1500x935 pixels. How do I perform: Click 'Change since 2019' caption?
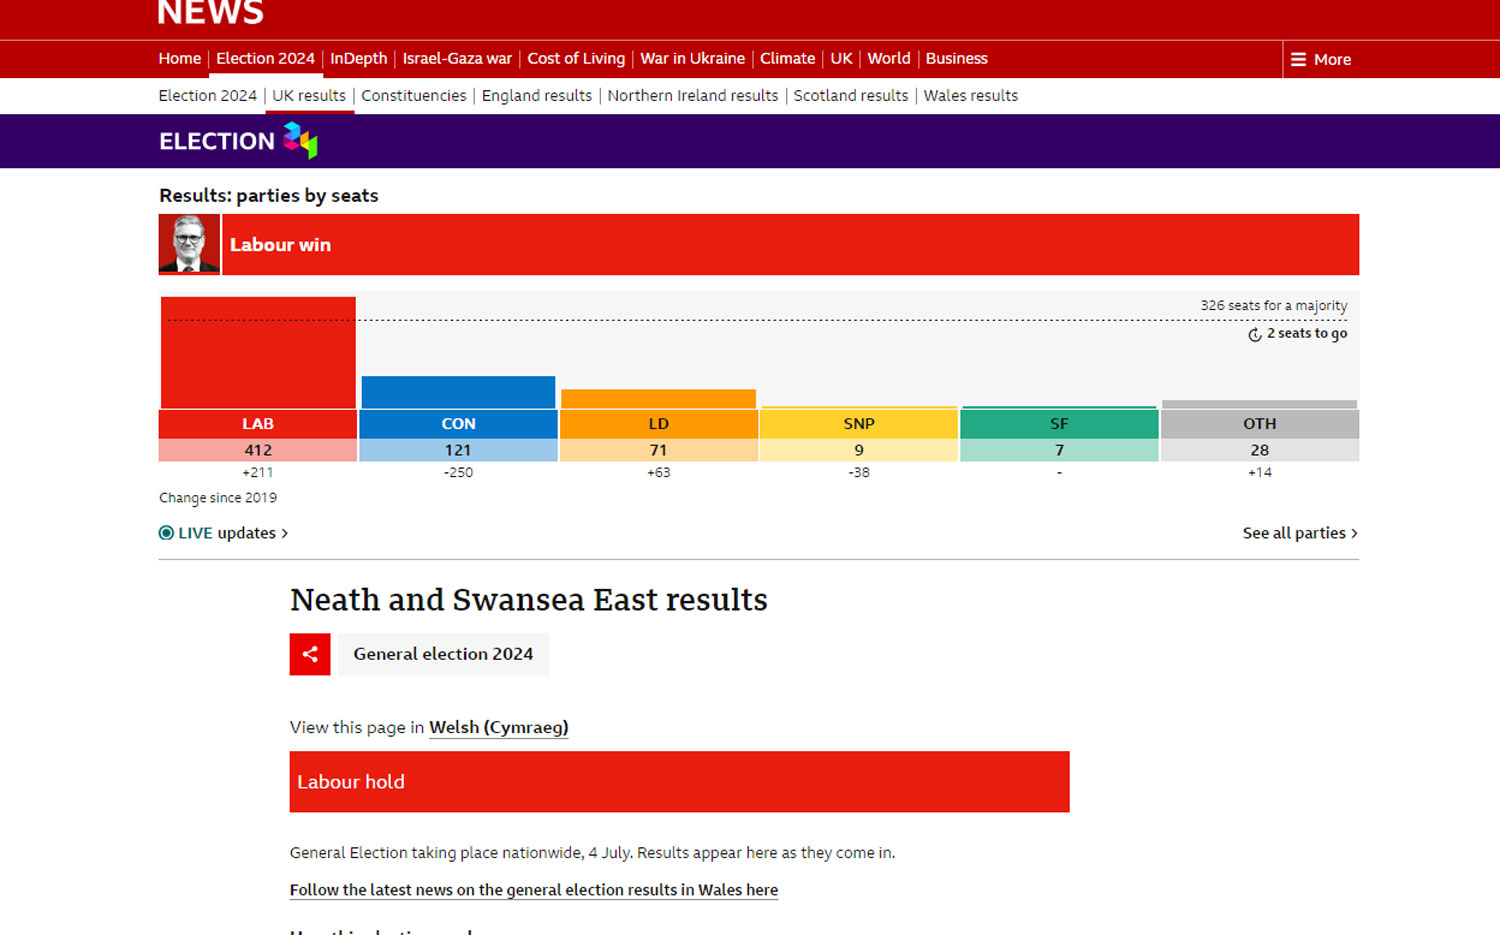click(x=218, y=497)
